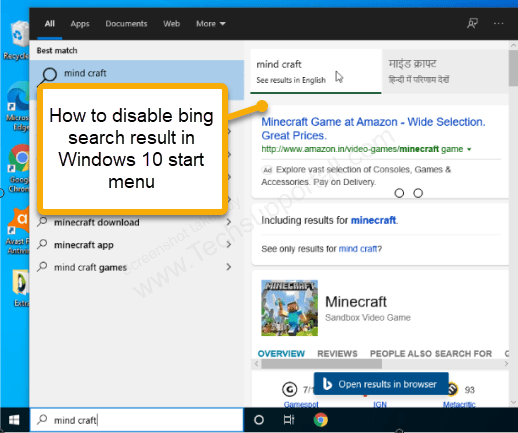This screenshot has height=433, width=518.
Task: Switch to the Documents search tab
Action: coord(126,24)
